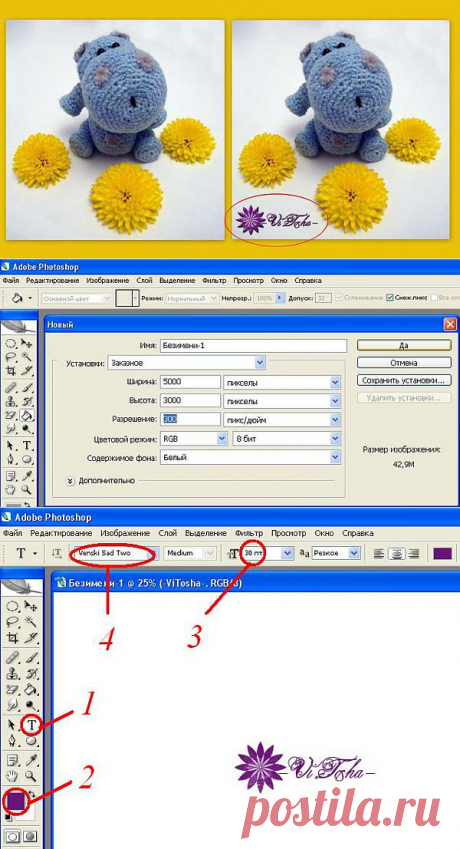Toggle the Сглаживание checkbox
Screen dimensions: 460x849
pos(339,298)
